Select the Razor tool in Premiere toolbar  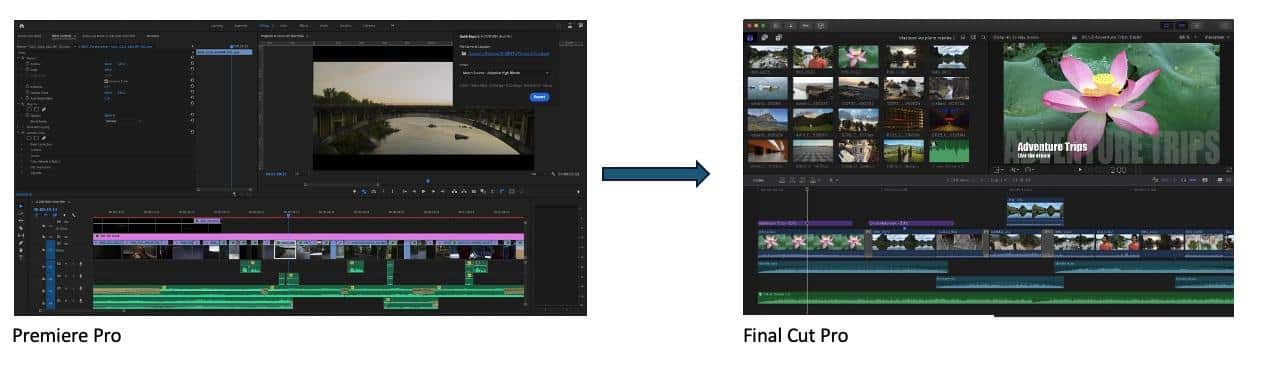21,228
